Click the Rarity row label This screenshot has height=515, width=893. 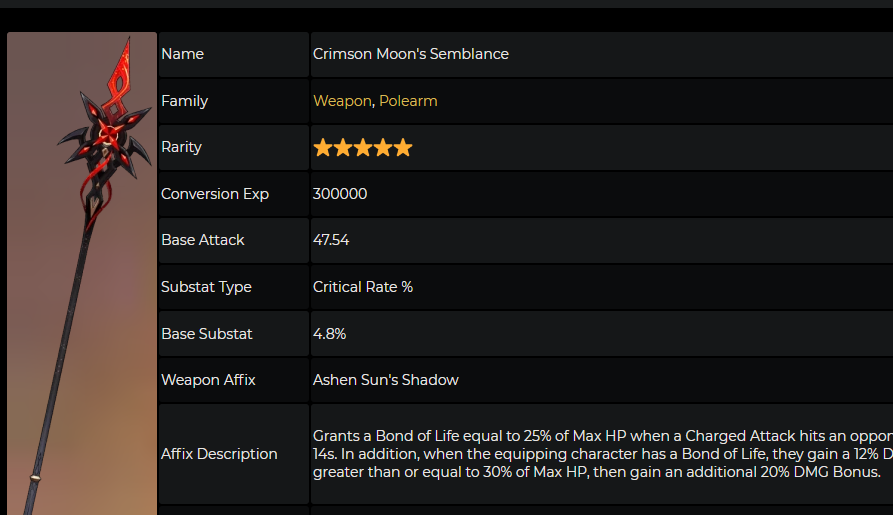181,147
